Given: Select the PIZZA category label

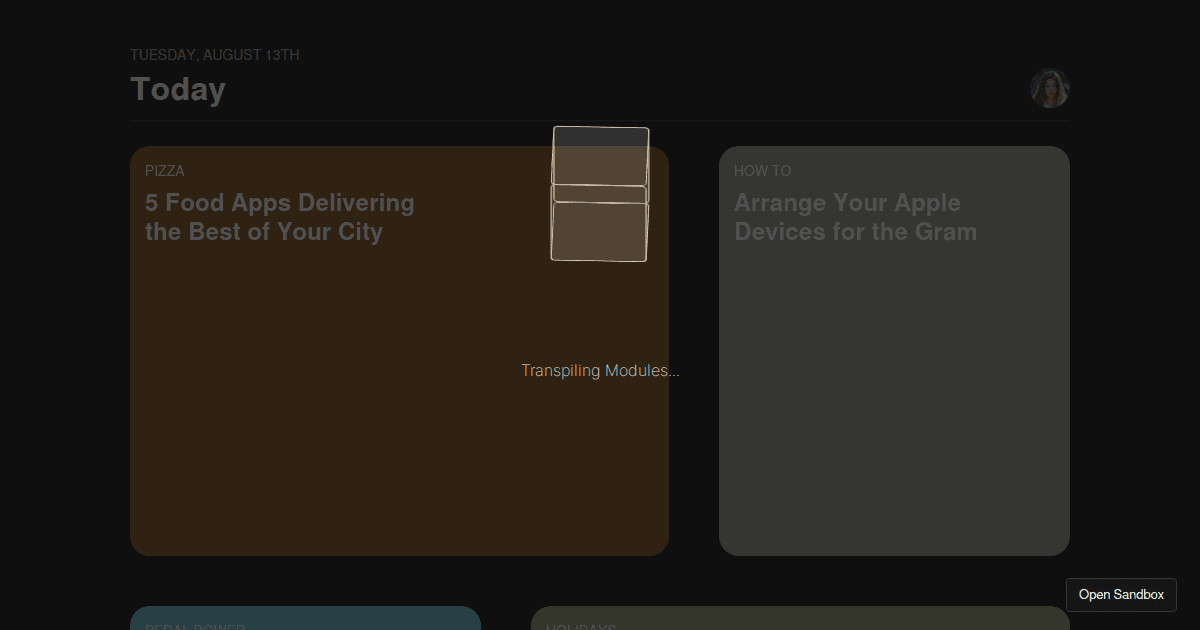Looking at the screenshot, I should tap(164, 171).
